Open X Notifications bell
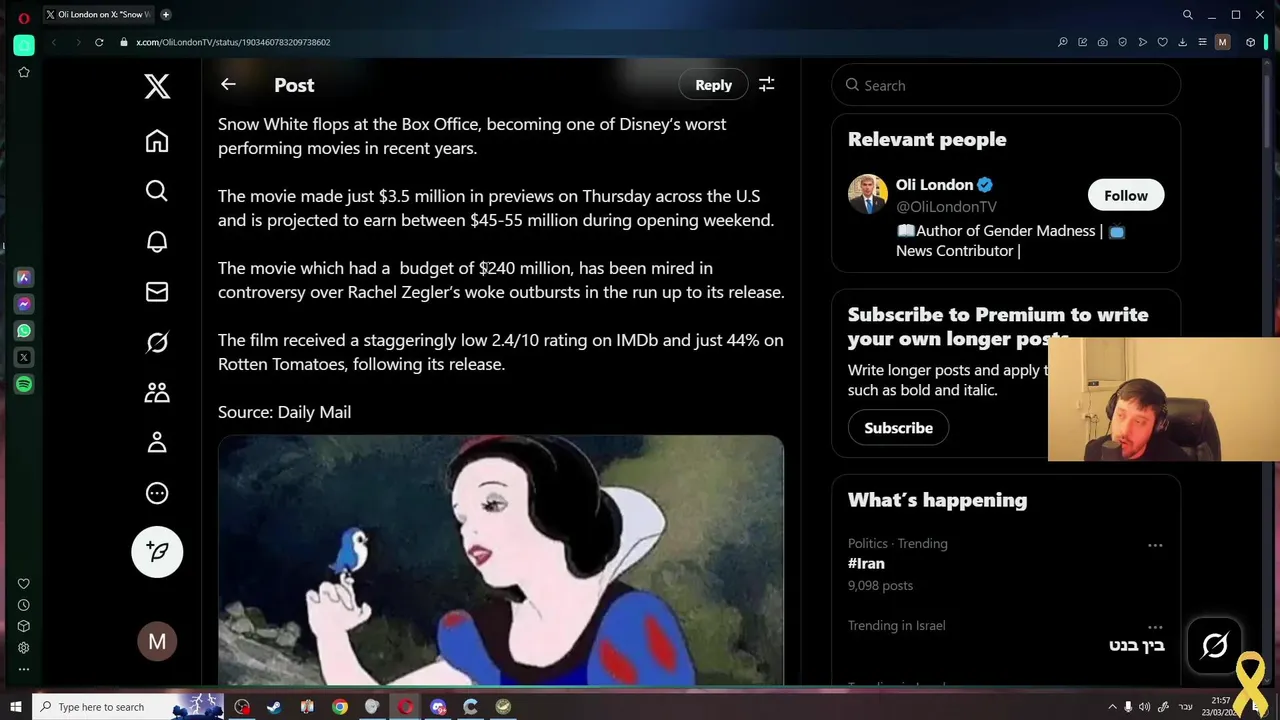Image resolution: width=1280 pixels, height=720 pixels. tap(157, 242)
